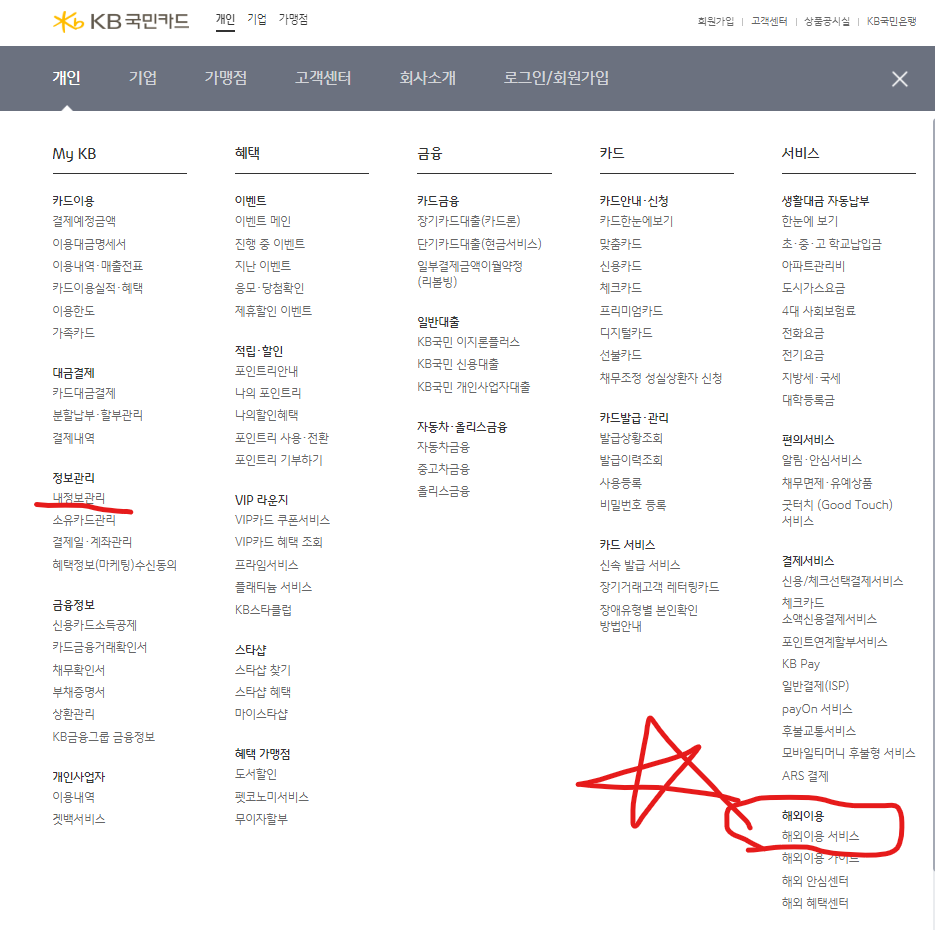Open 프리미엄카드 link
This screenshot has height=930, width=935.
631,311
